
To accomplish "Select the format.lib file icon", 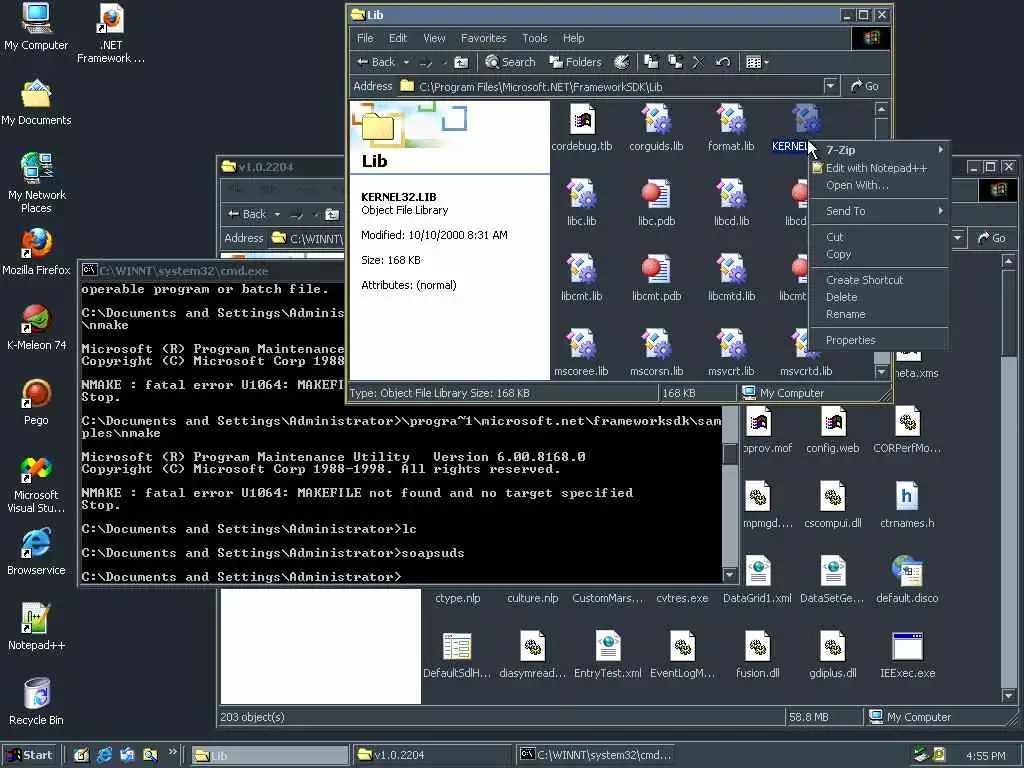I will pos(731,120).
